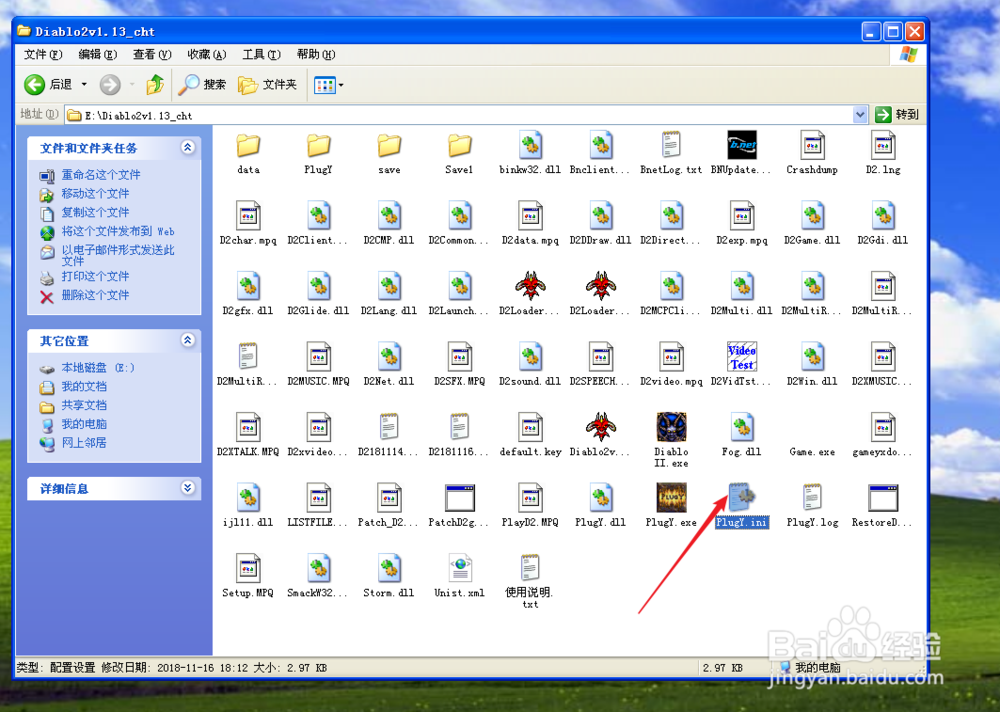Open the back history dropdown arrow
Viewport: 1000px width, 712px height.
pyautogui.click(x=84, y=84)
